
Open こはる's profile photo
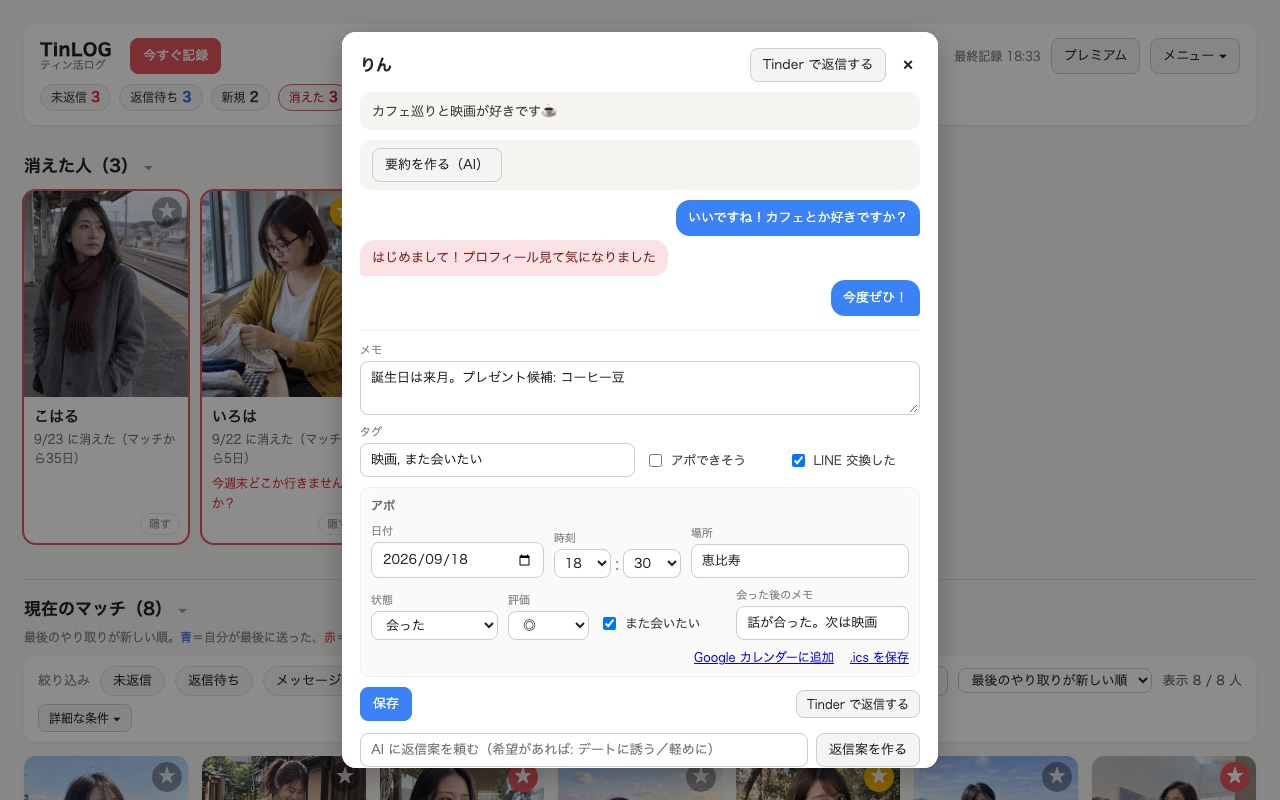[106, 295]
